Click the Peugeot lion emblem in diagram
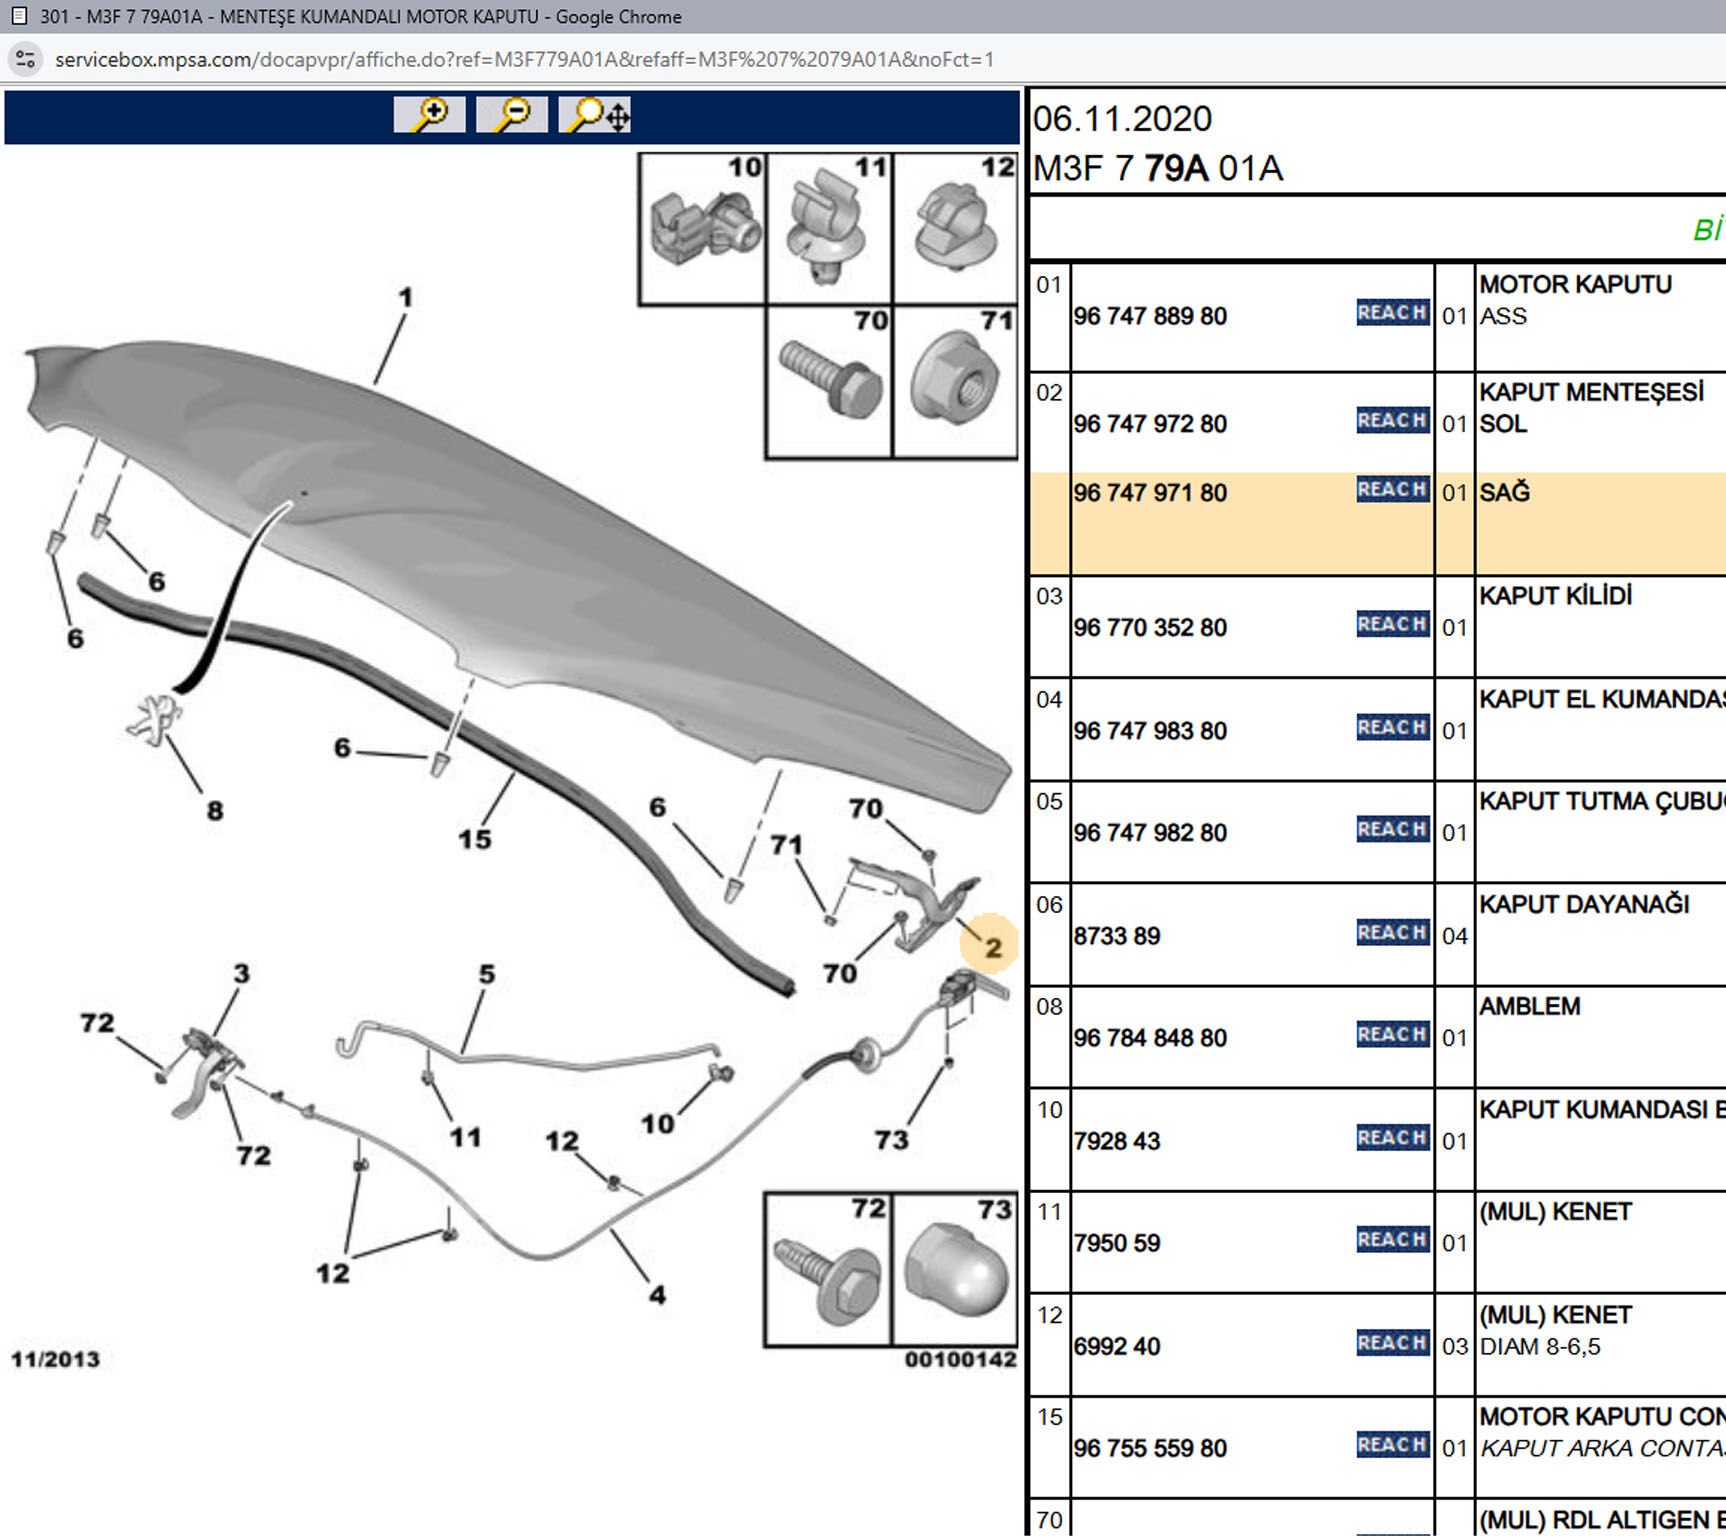 [x=155, y=718]
